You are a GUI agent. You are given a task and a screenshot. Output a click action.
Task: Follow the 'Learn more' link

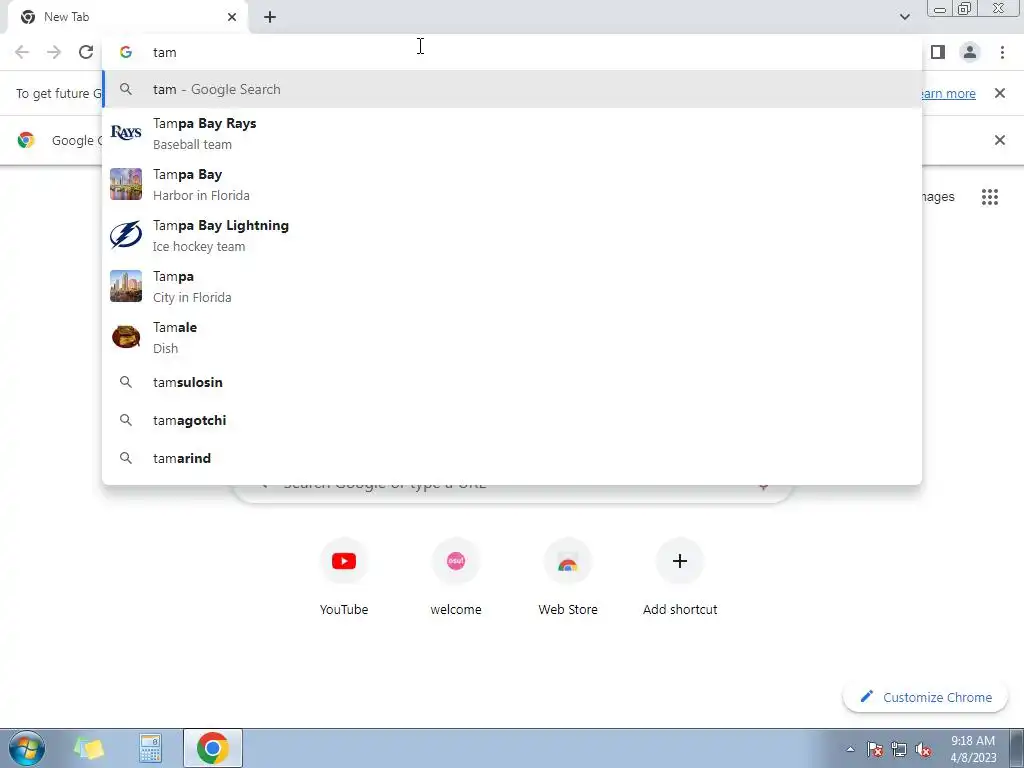[949, 93]
